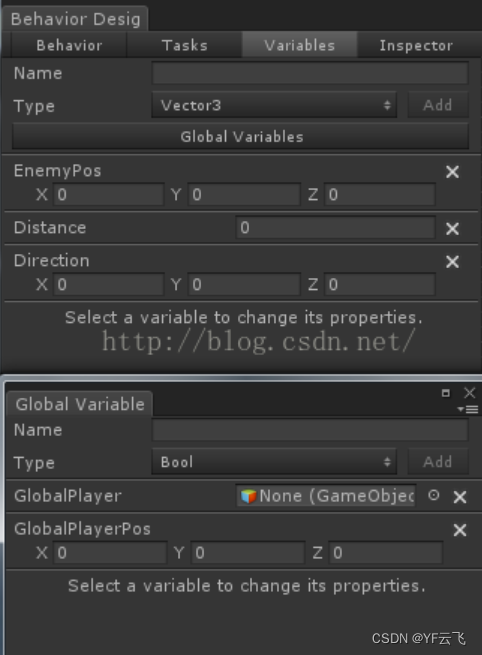Open the Vector3 type dropdown
The height and width of the screenshot is (655, 482).
tap(274, 105)
